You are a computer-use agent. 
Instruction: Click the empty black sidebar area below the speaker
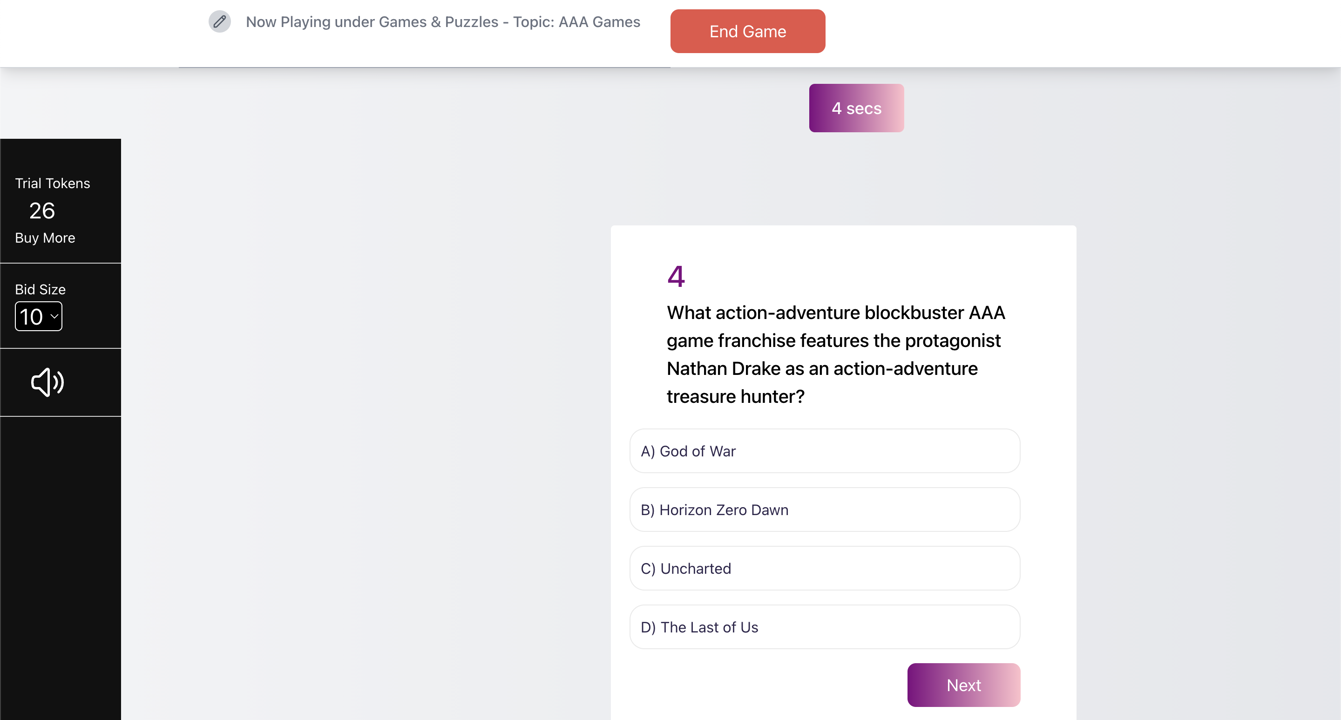(60, 570)
